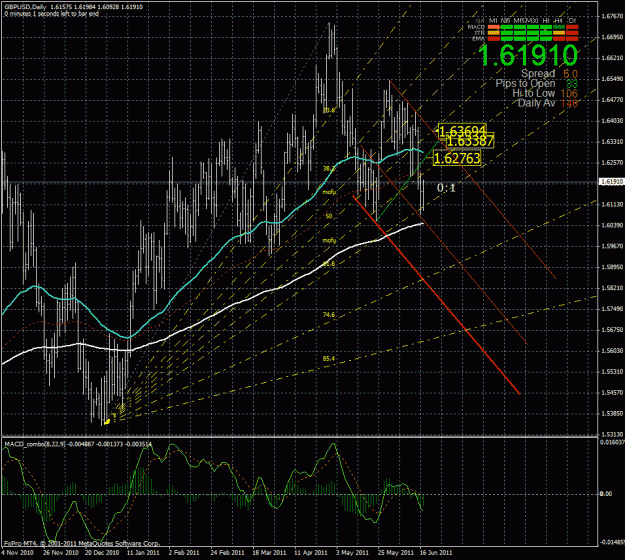Click the yellow 1.62763 price label

point(456,158)
